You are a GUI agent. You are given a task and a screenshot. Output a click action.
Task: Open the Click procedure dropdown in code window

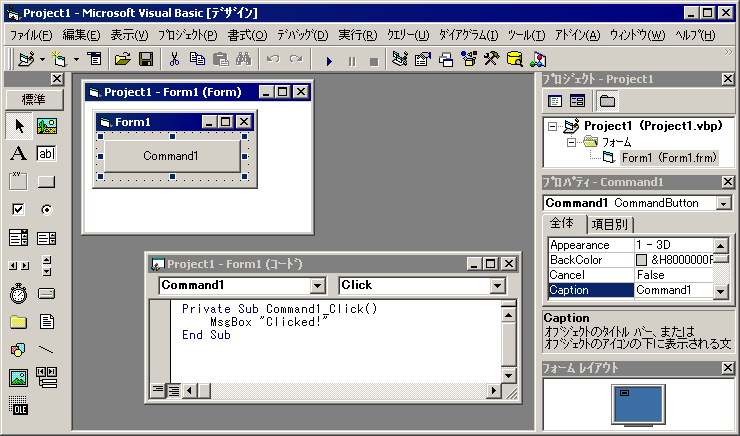[x=496, y=285]
